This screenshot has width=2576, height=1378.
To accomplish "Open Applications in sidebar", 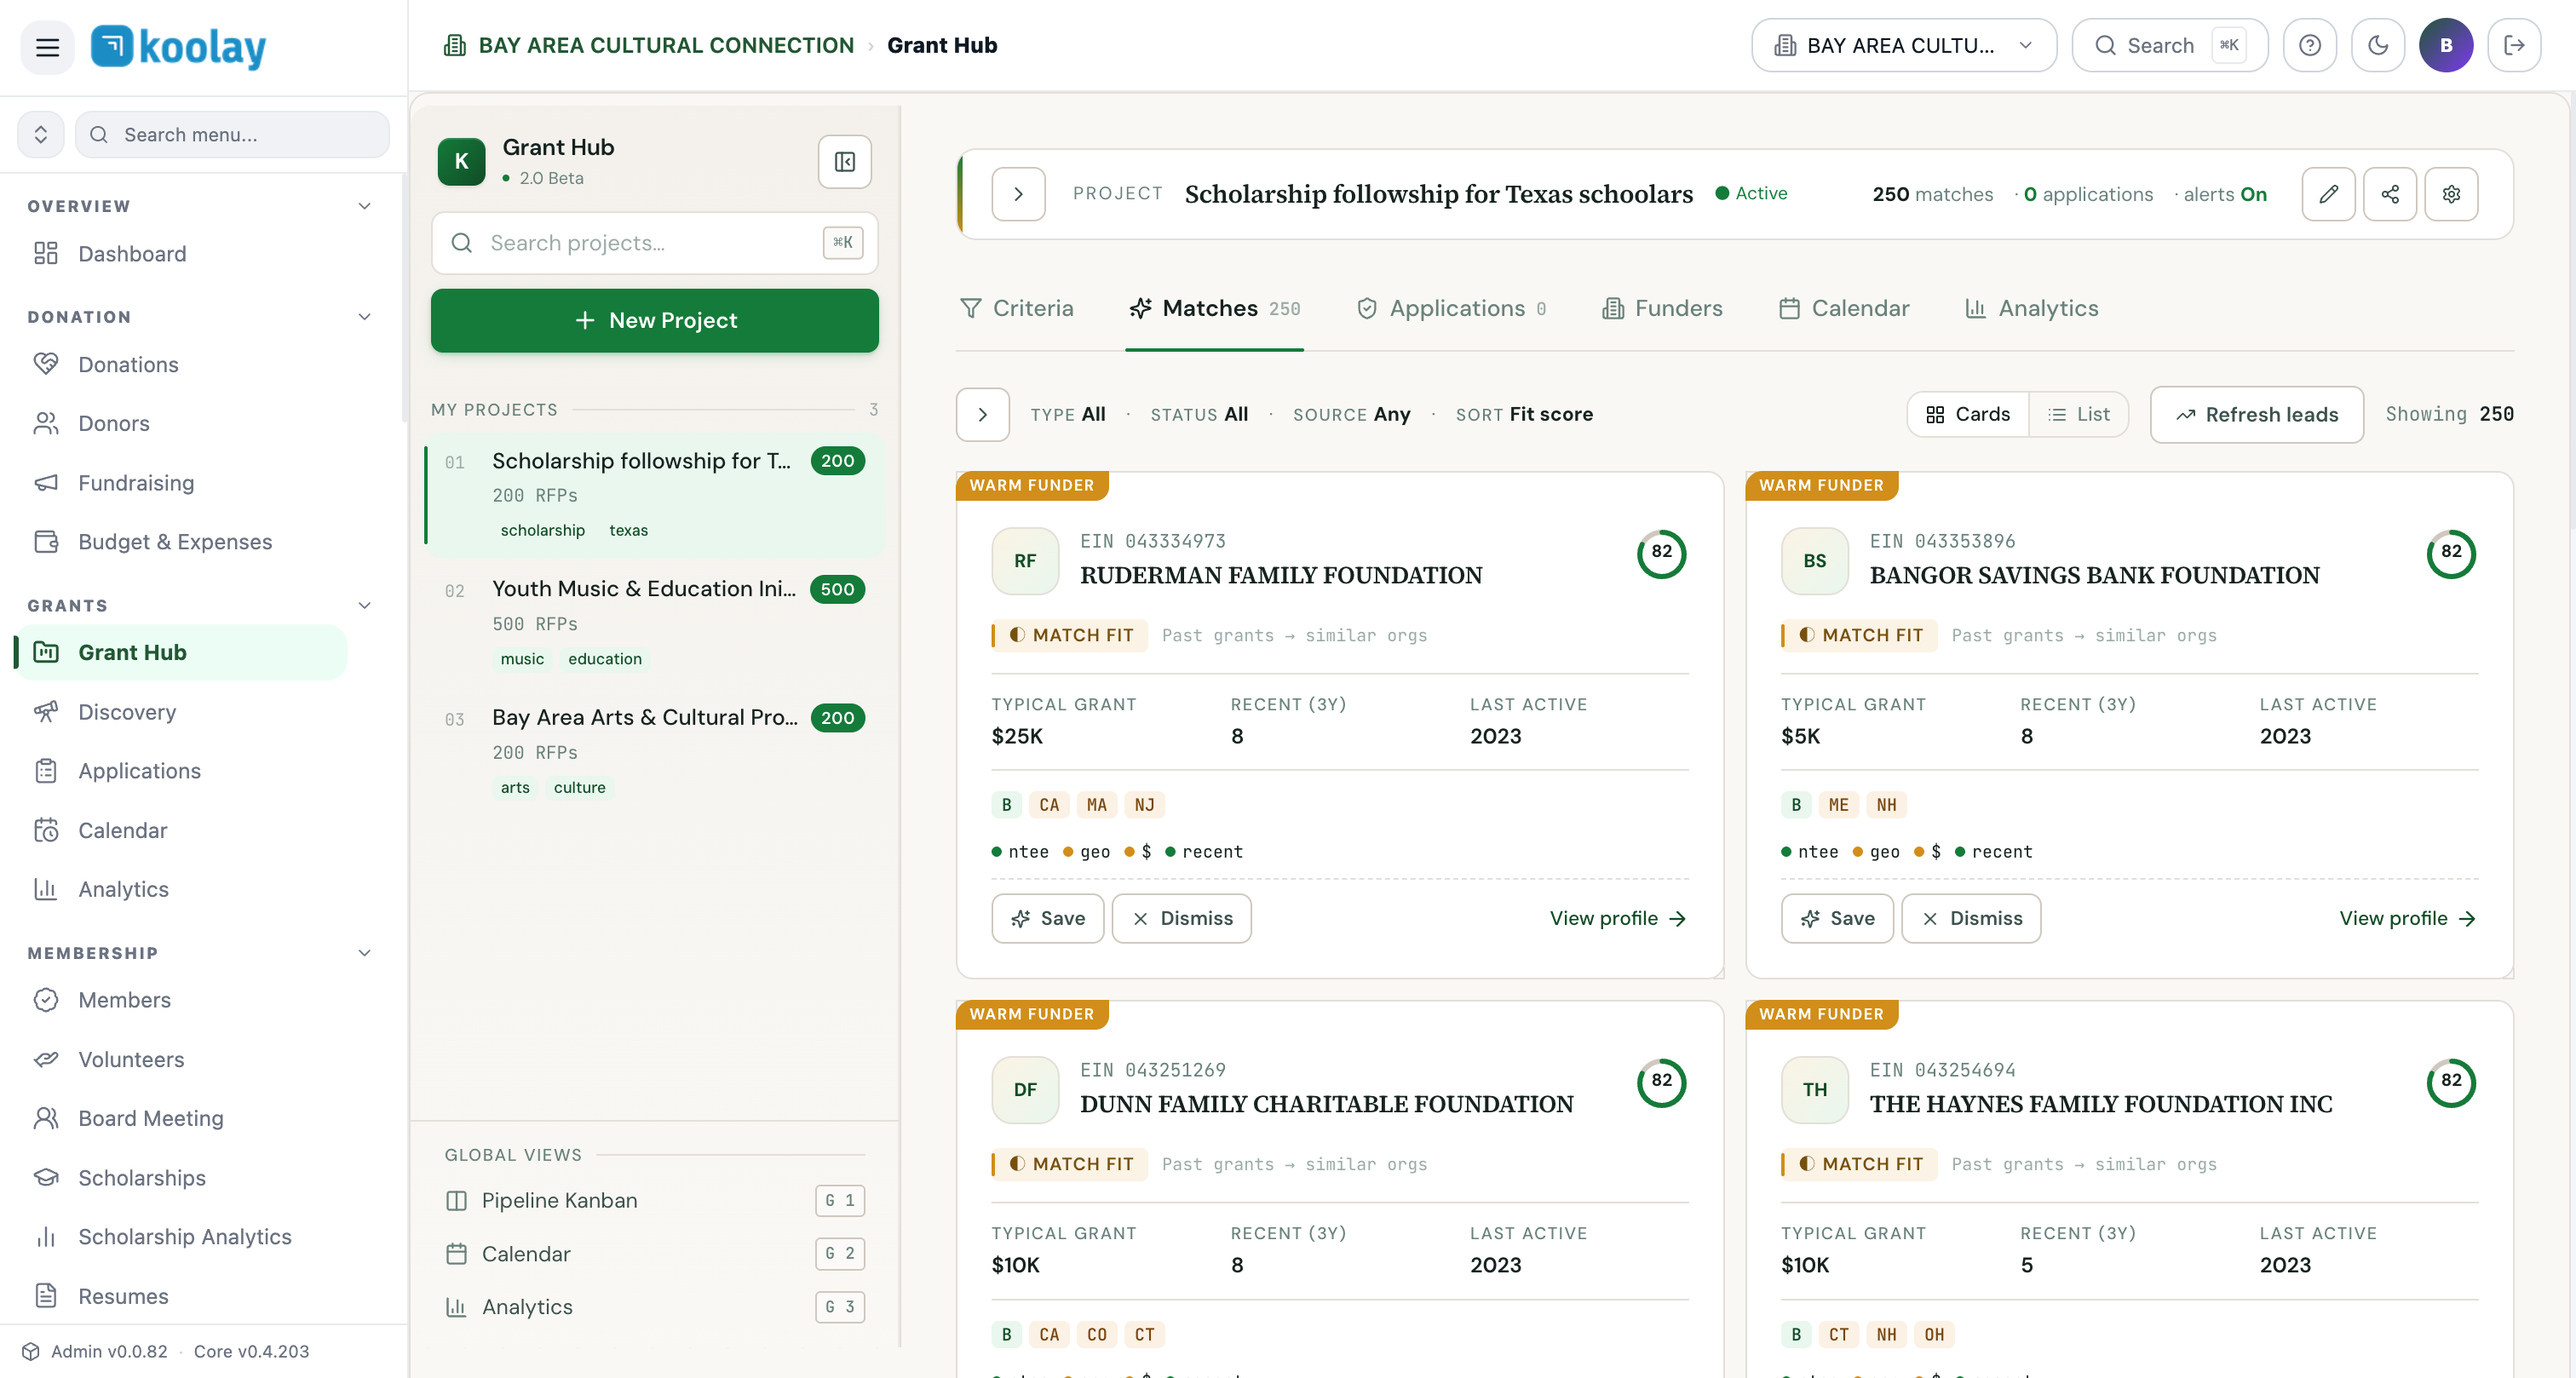I will click(182, 771).
